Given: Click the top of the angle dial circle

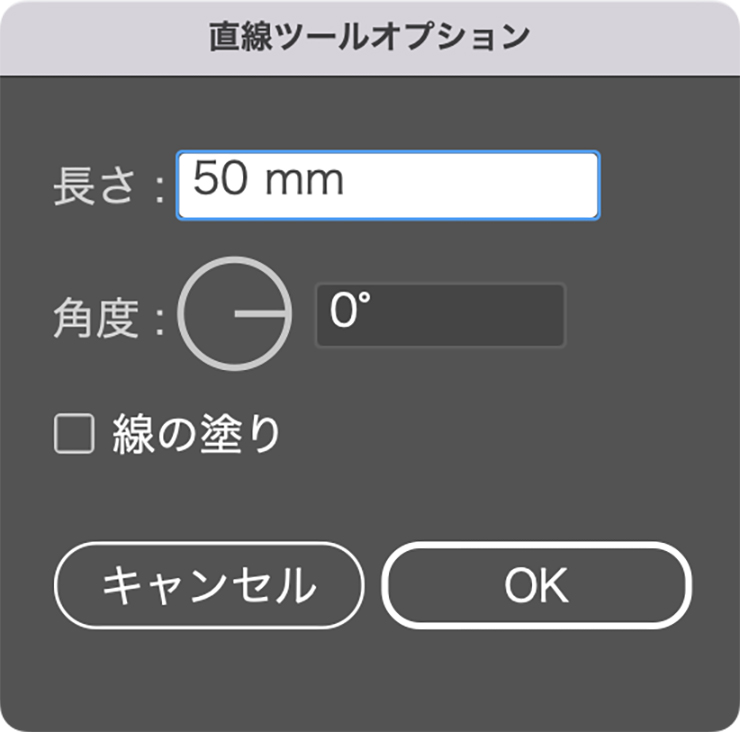Looking at the screenshot, I should pyautogui.click(x=235, y=259).
